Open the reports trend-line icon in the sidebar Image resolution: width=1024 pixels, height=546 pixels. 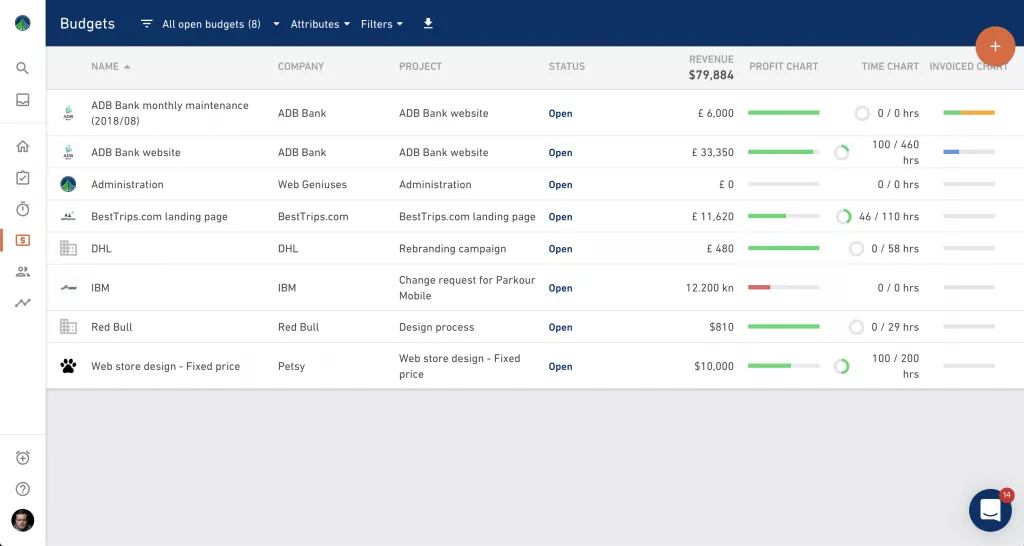click(22, 302)
